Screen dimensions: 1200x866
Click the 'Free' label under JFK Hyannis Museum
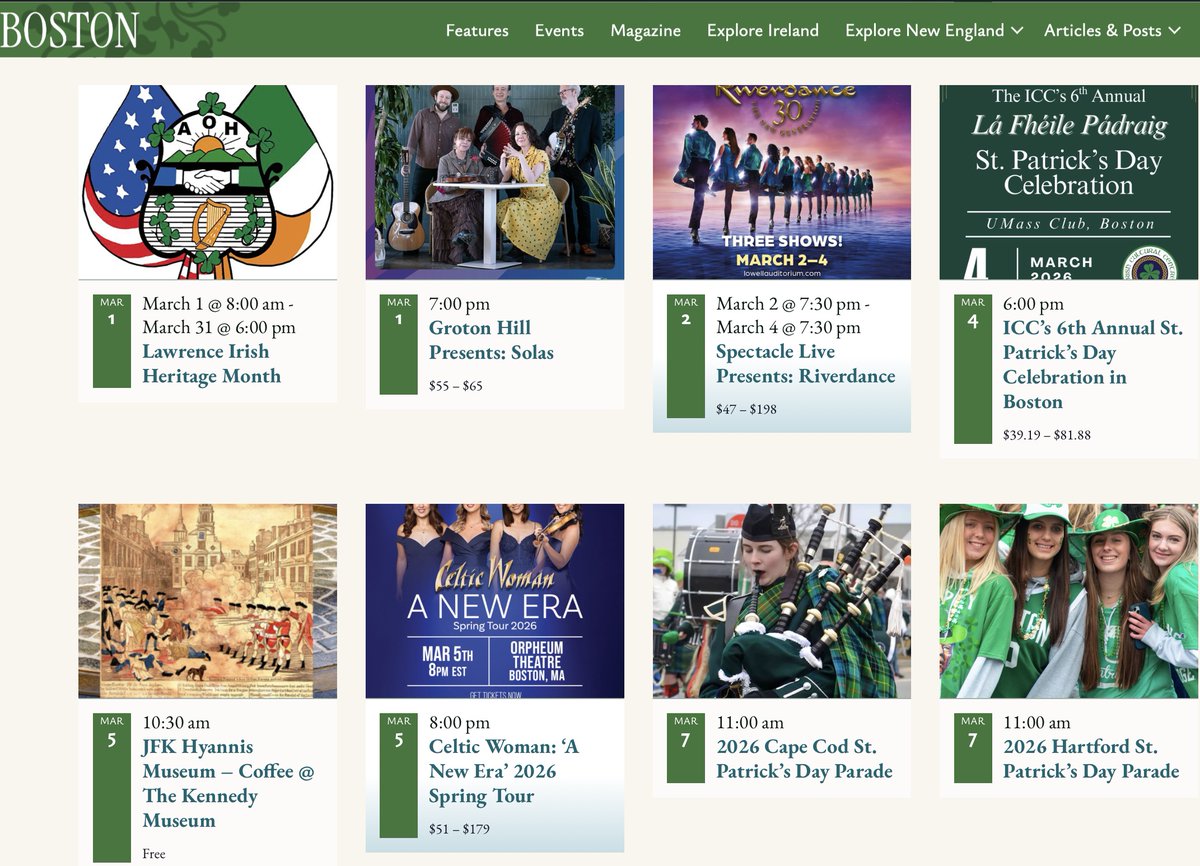click(x=154, y=854)
